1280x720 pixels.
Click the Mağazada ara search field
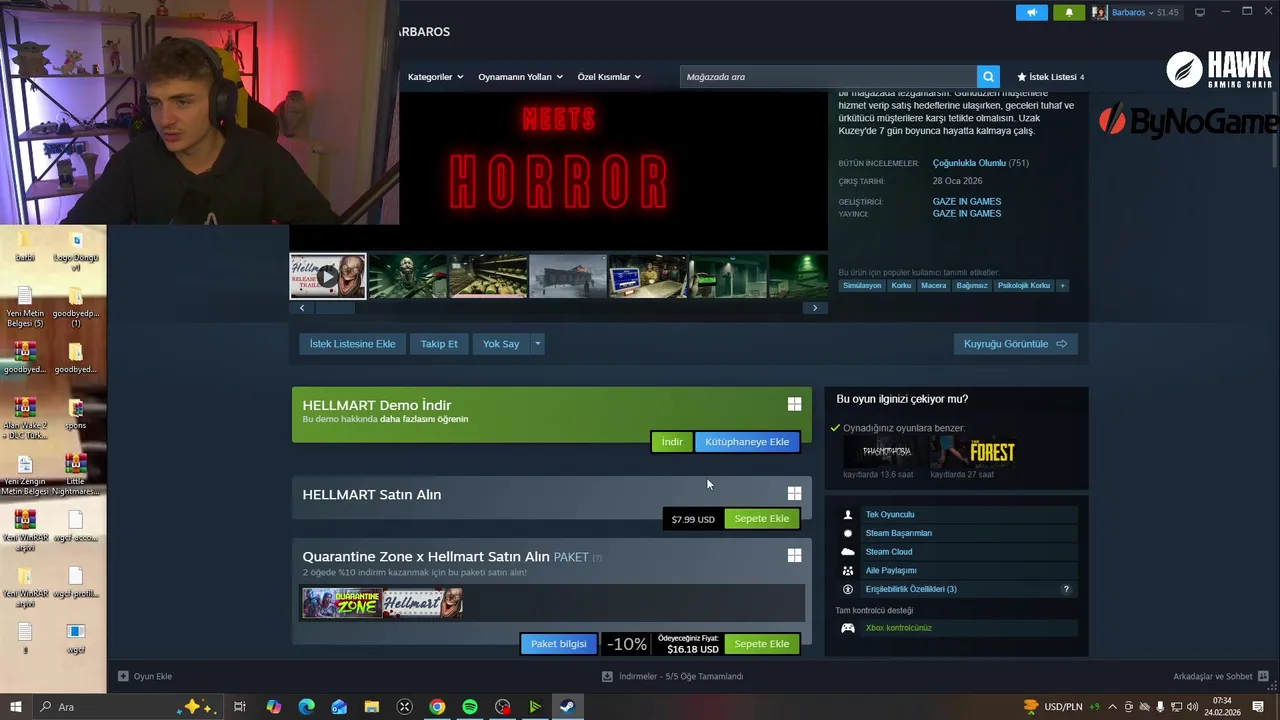click(x=828, y=77)
